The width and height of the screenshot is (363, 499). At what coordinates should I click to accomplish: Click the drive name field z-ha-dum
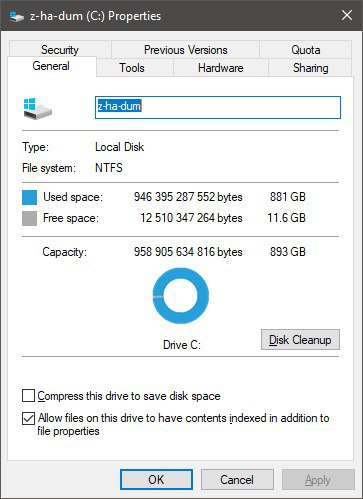(218, 107)
